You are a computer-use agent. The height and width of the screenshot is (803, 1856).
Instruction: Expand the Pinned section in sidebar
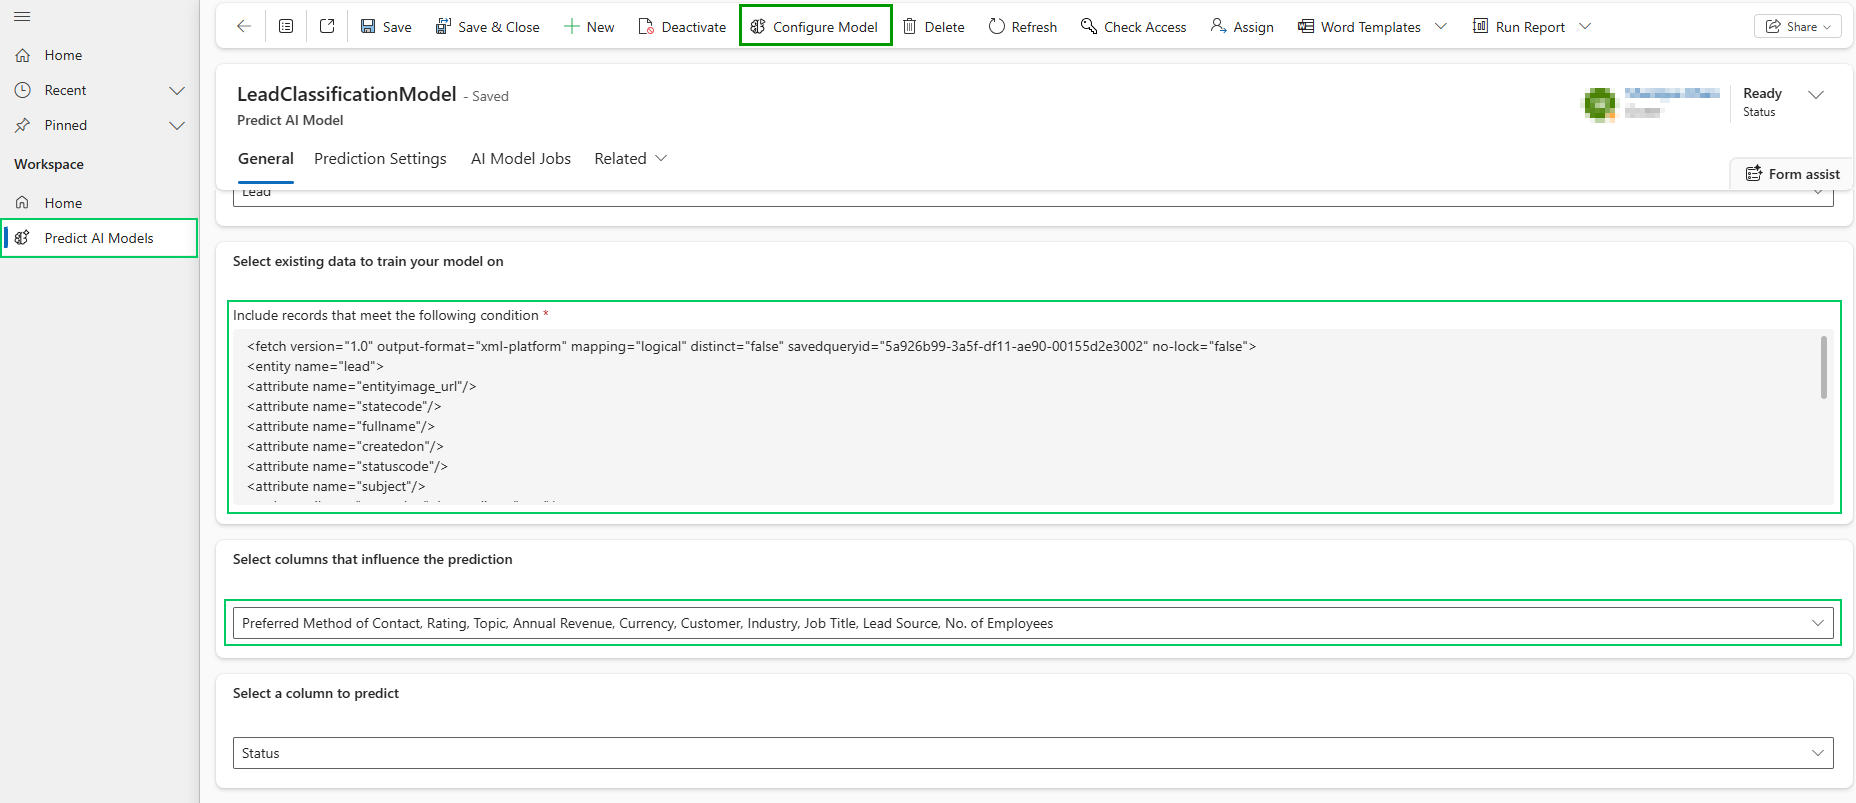pyautogui.click(x=177, y=125)
